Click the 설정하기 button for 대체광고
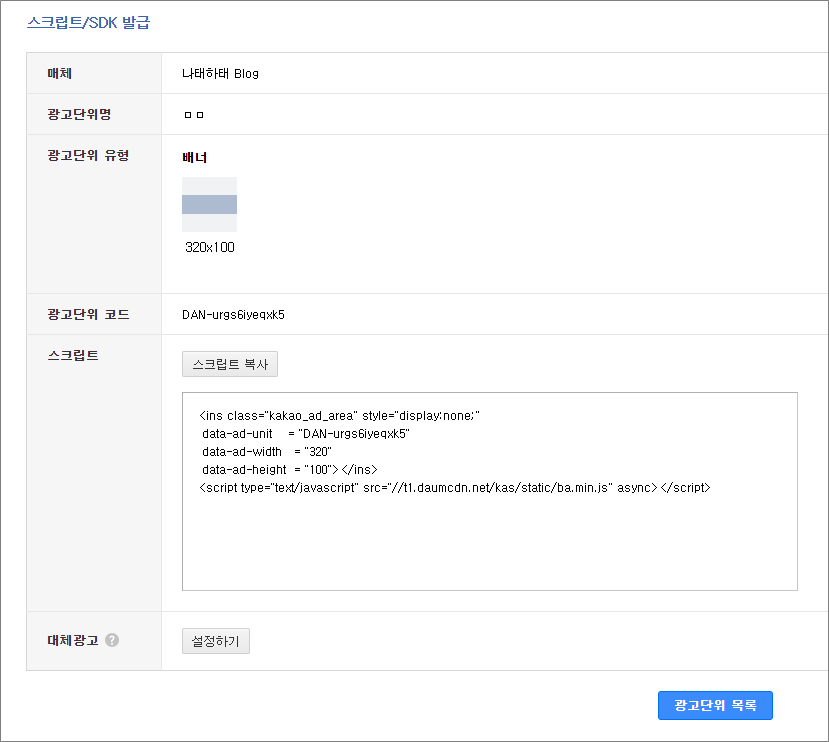829x742 pixels. pos(216,641)
